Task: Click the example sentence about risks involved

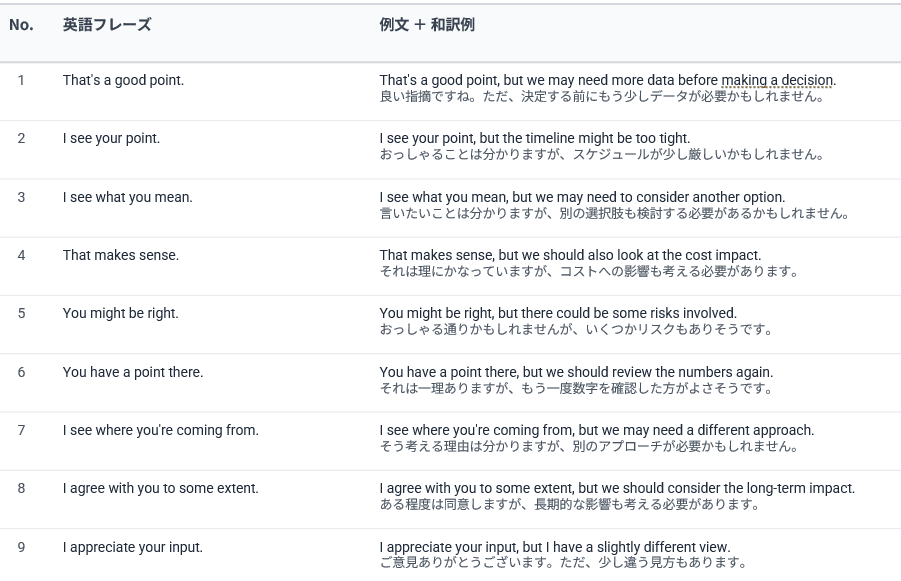Action: (557, 313)
